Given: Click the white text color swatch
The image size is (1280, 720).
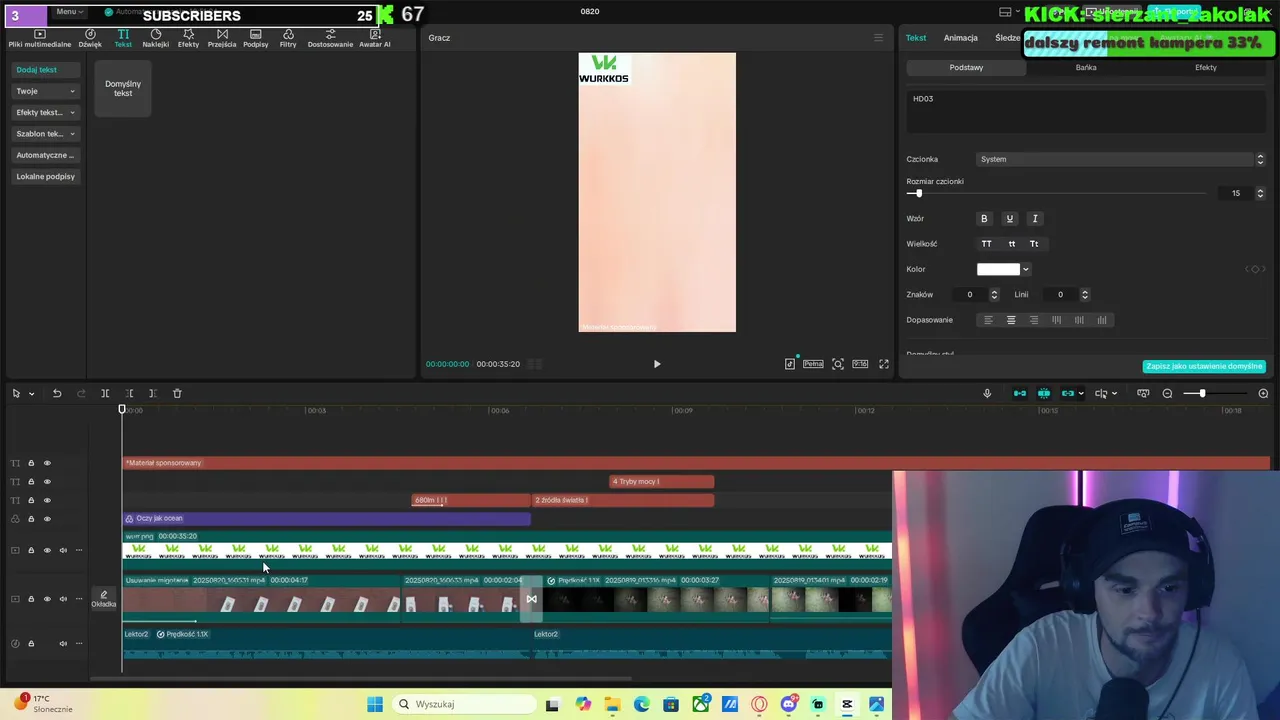Looking at the screenshot, I should [x=998, y=269].
